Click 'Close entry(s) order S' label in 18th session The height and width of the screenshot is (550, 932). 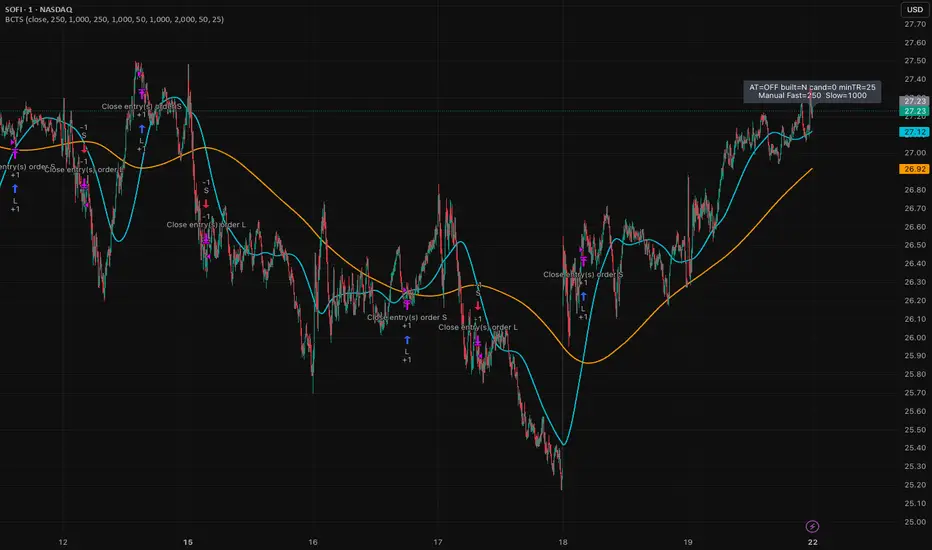tap(583, 275)
